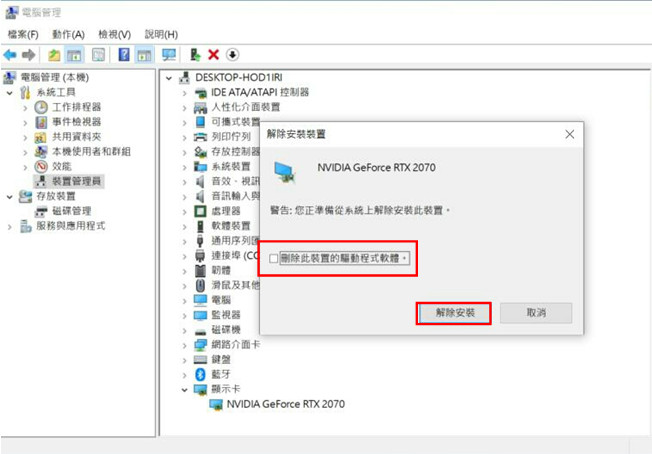The width and height of the screenshot is (652, 454).
Task: Expand the 服務與應用程式 node
Action: coord(11,226)
